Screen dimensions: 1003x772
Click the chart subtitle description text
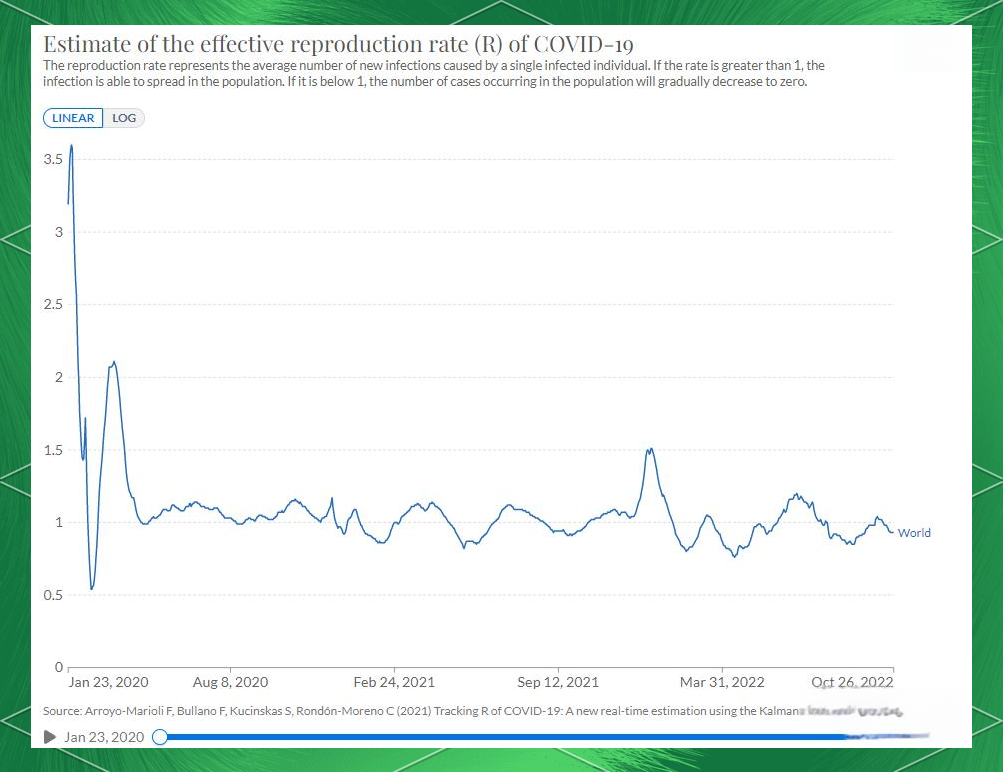tap(430, 73)
